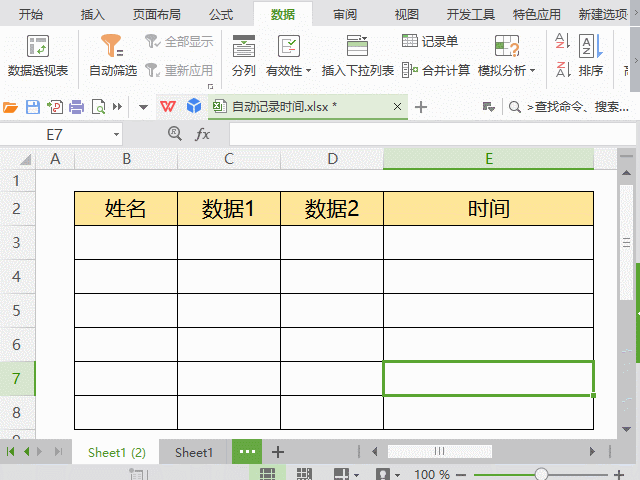Switch to the 公式 ribbon tab
This screenshot has height=480, width=640.
click(x=221, y=14)
